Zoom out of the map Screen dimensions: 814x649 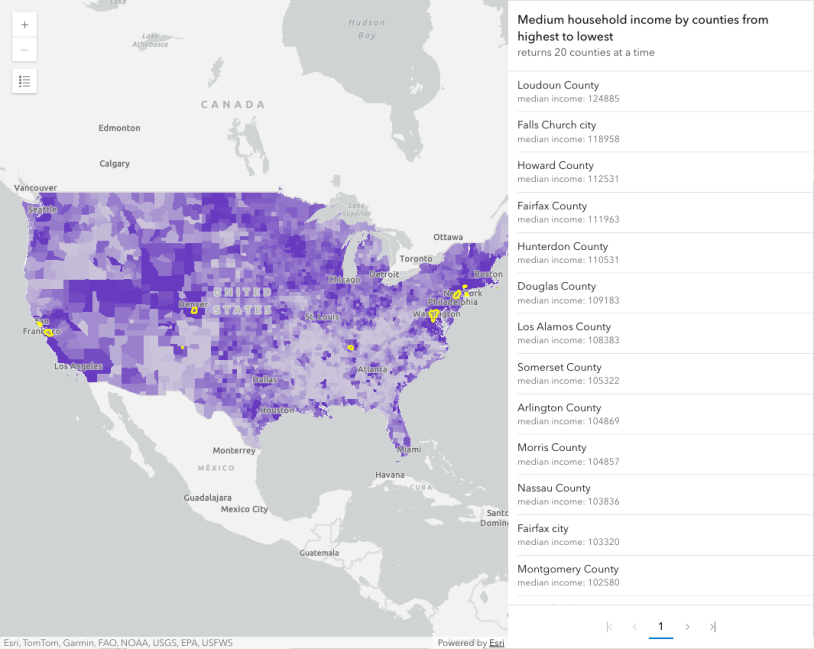(x=24, y=50)
